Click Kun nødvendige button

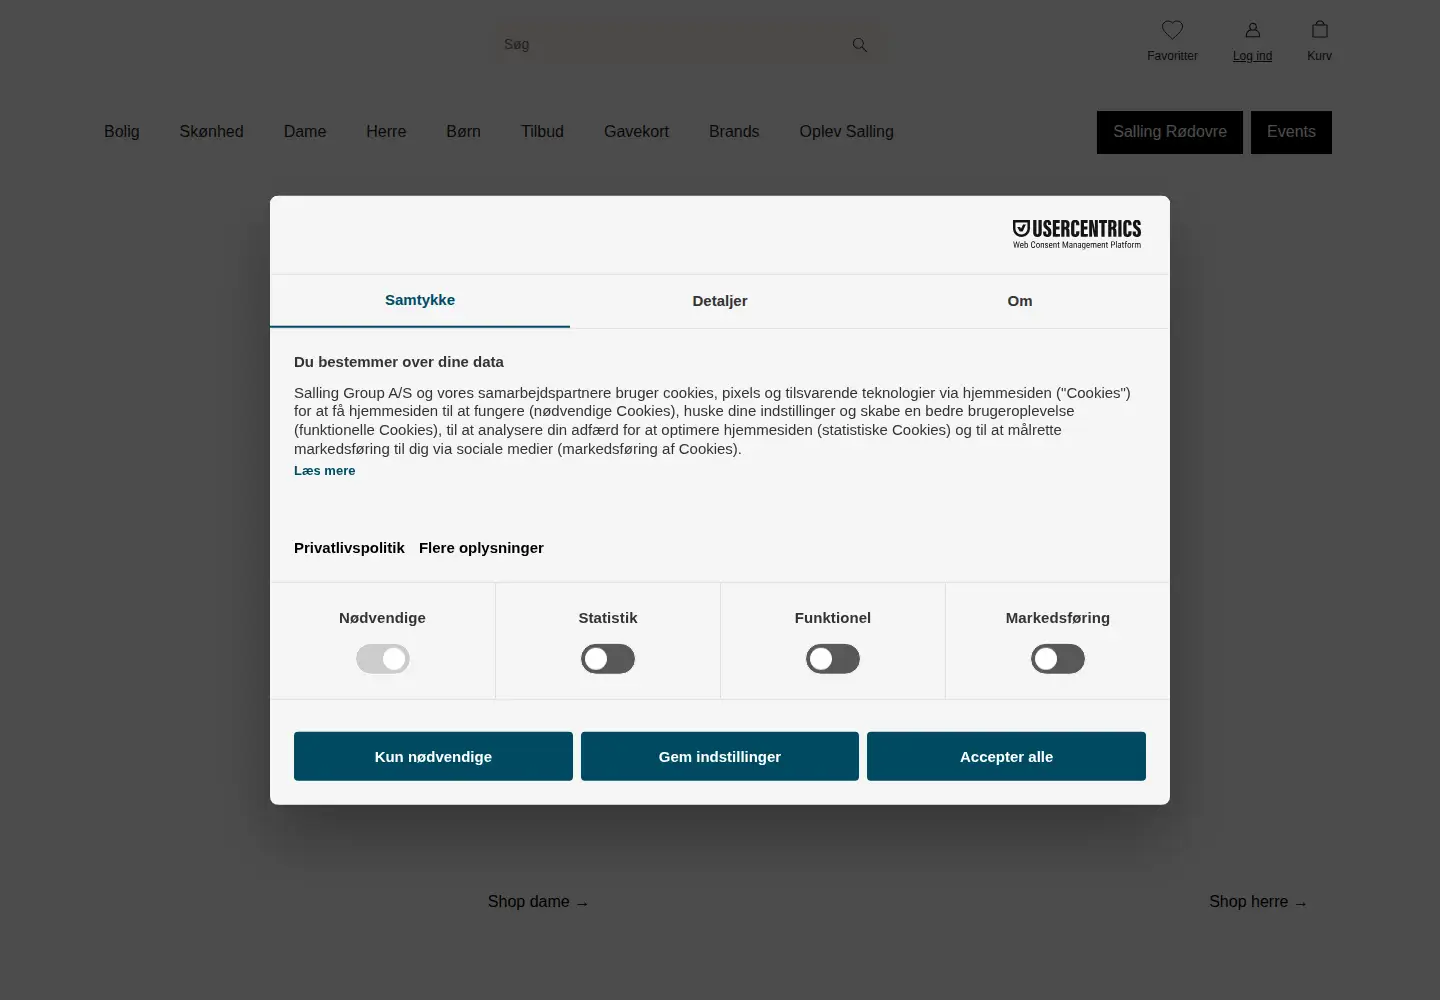(x=433, y=756)
